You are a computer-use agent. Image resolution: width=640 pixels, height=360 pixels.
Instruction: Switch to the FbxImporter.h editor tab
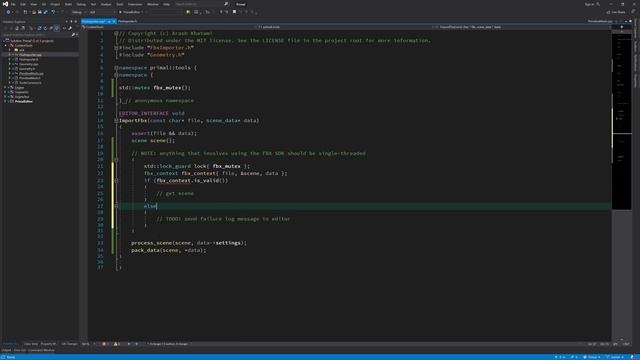click(x=127, y=21)
